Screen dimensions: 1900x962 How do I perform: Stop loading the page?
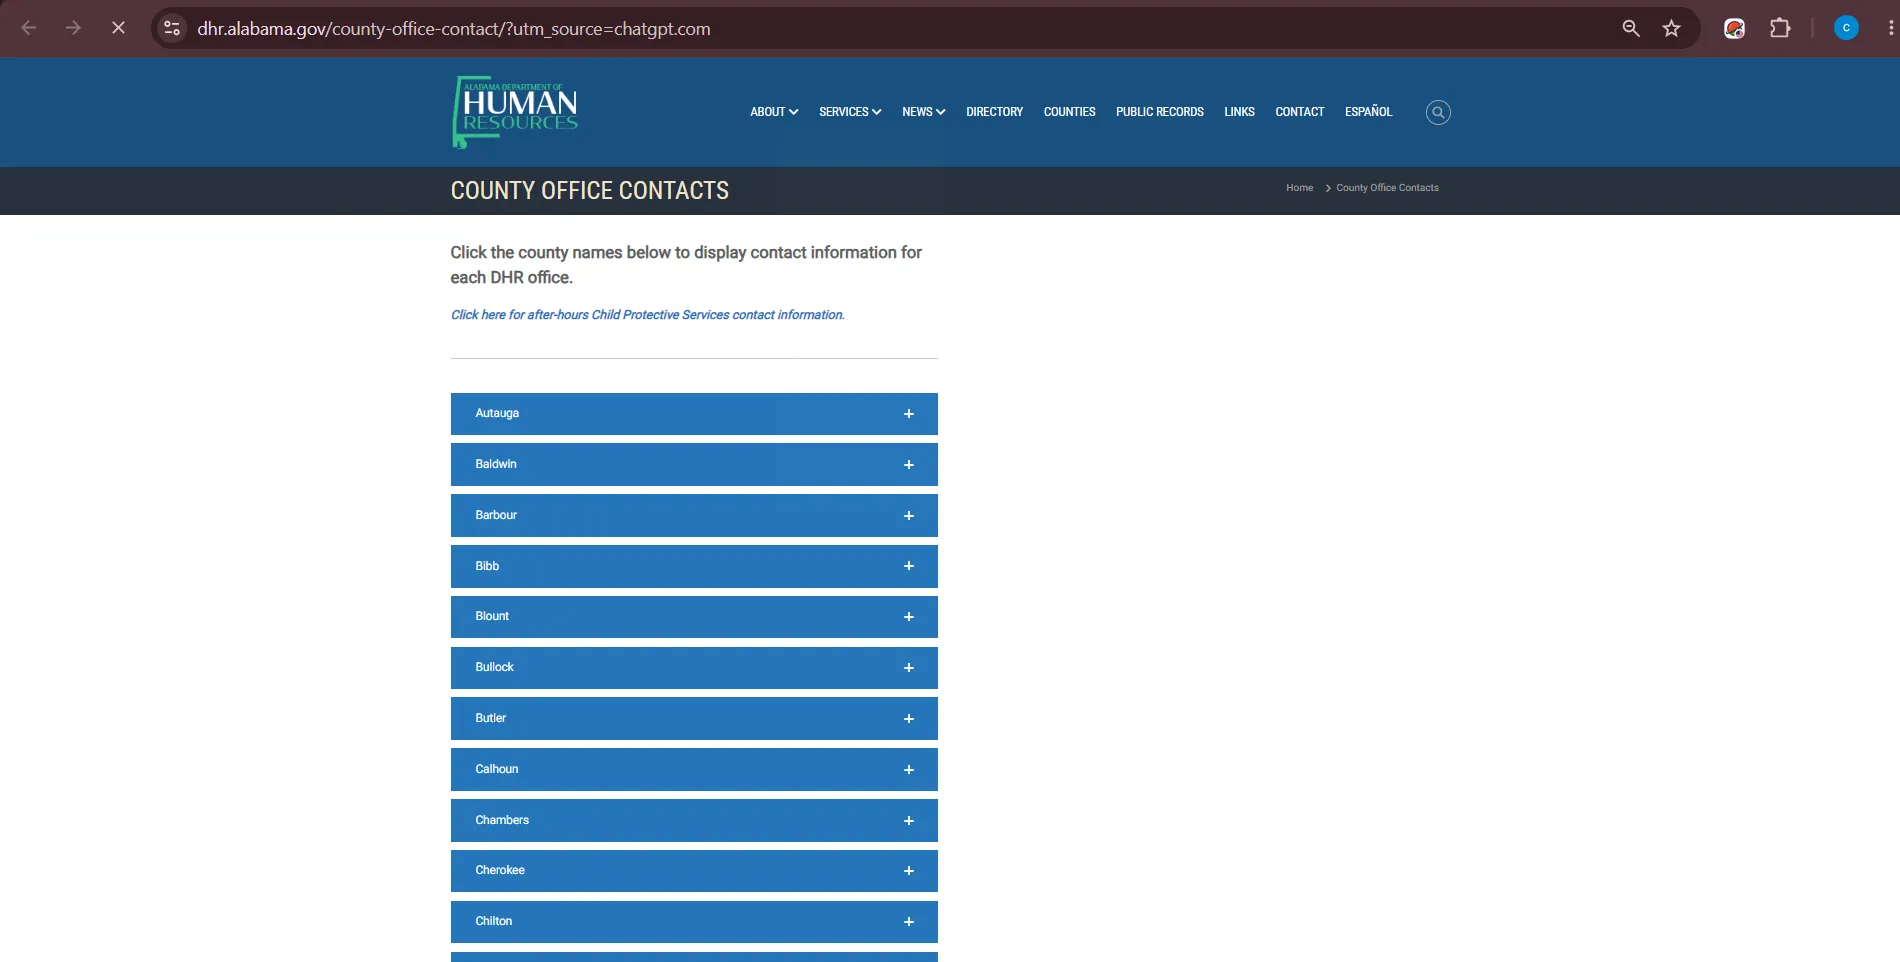118,28
